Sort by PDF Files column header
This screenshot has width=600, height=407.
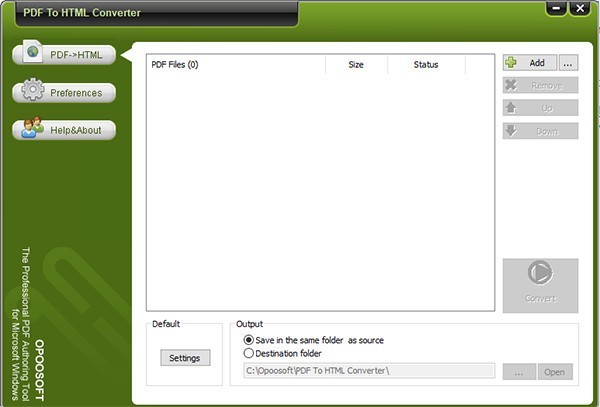[236, 65]
